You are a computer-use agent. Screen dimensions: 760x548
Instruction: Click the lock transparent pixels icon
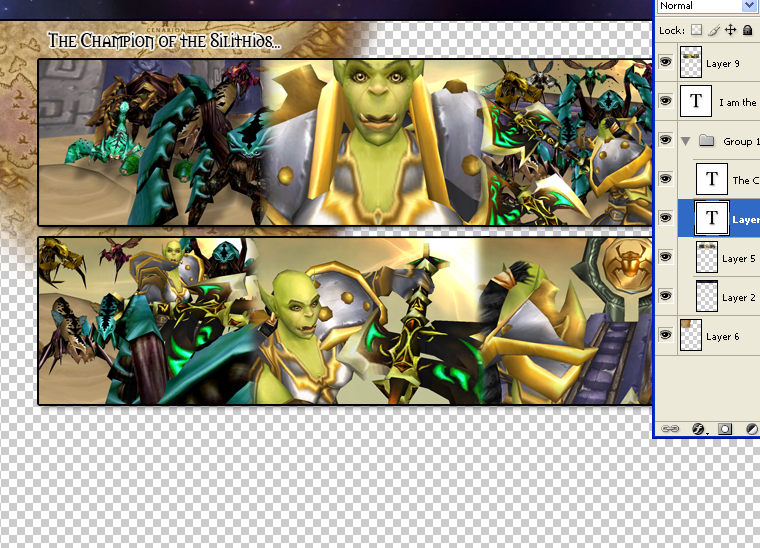697,31
